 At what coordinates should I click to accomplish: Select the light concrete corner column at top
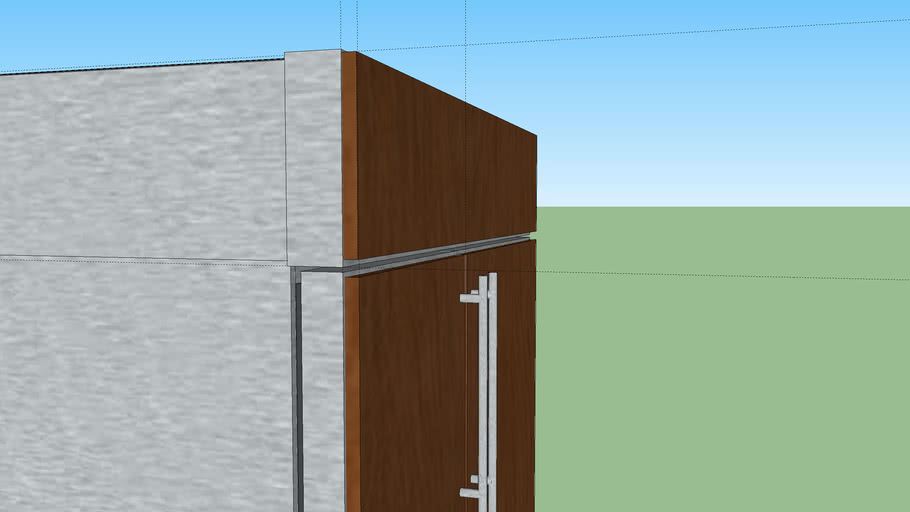tap(314, 150)
